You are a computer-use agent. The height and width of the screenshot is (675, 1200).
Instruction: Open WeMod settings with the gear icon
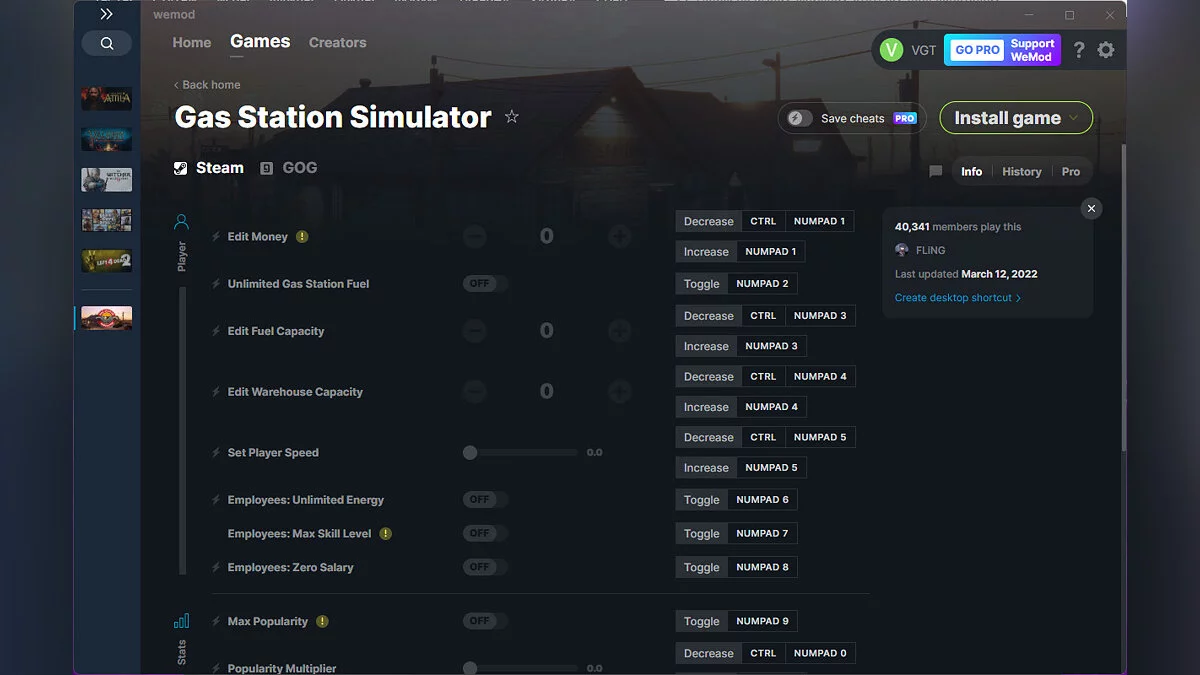[1106, 49]
